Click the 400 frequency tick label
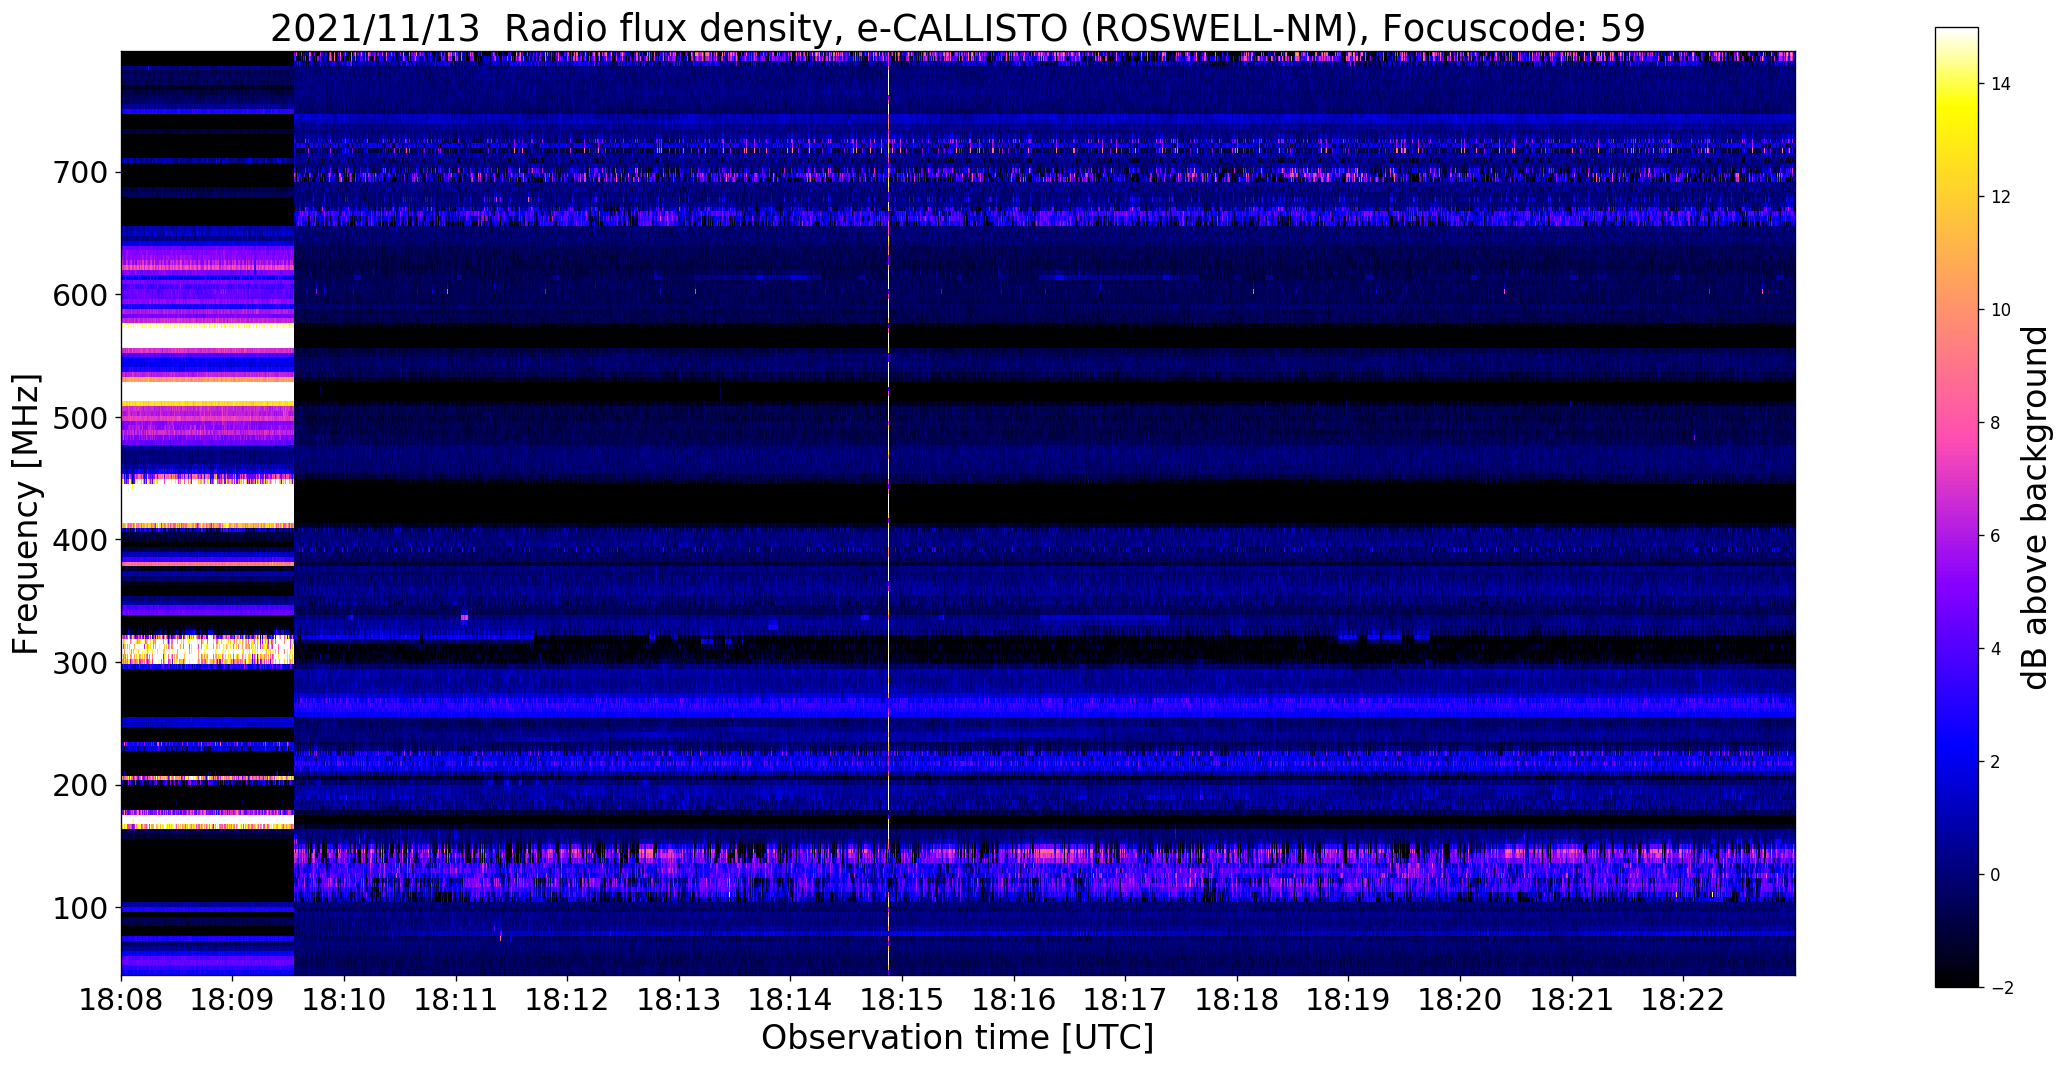2066x1067 pixels. (x=78, y=540)
